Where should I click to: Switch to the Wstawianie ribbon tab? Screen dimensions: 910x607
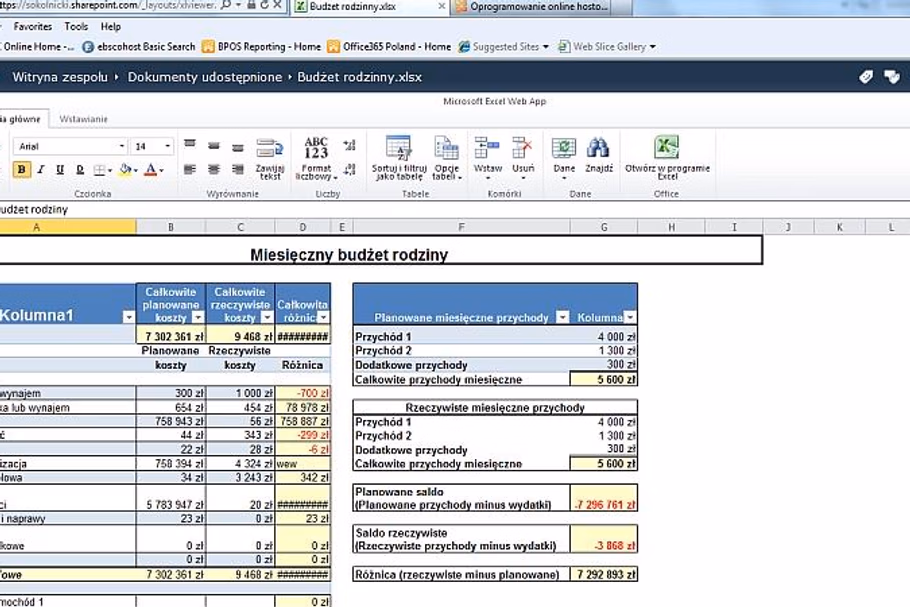[84, 119]
